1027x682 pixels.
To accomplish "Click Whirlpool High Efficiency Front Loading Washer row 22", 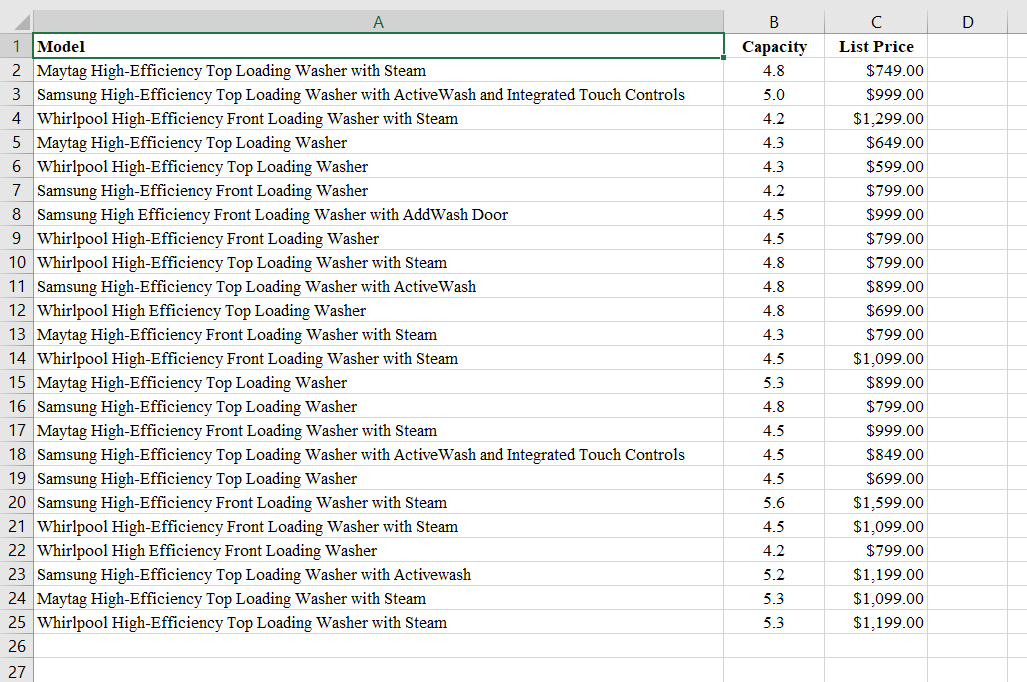I will click(378, 550).
